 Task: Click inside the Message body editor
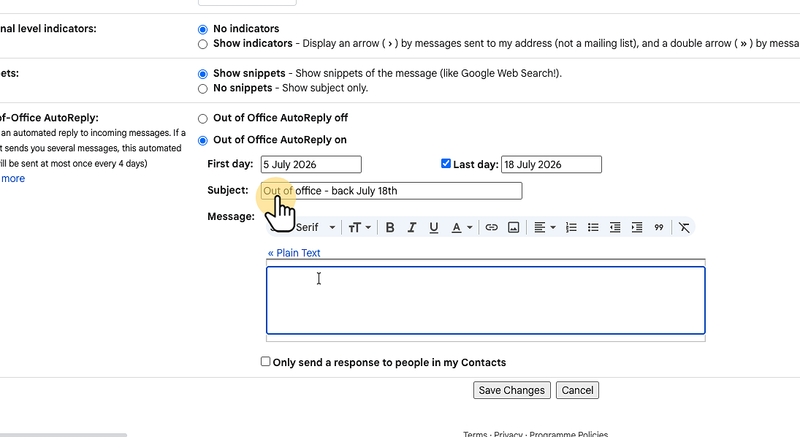(486, 300)
